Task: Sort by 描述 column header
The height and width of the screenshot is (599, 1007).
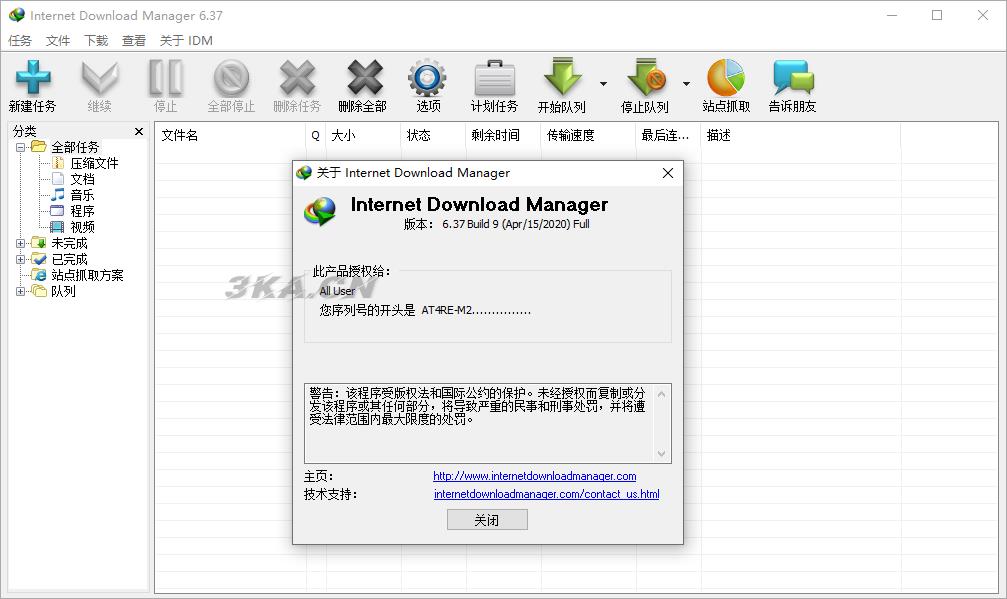Action: tap(801, 135)
